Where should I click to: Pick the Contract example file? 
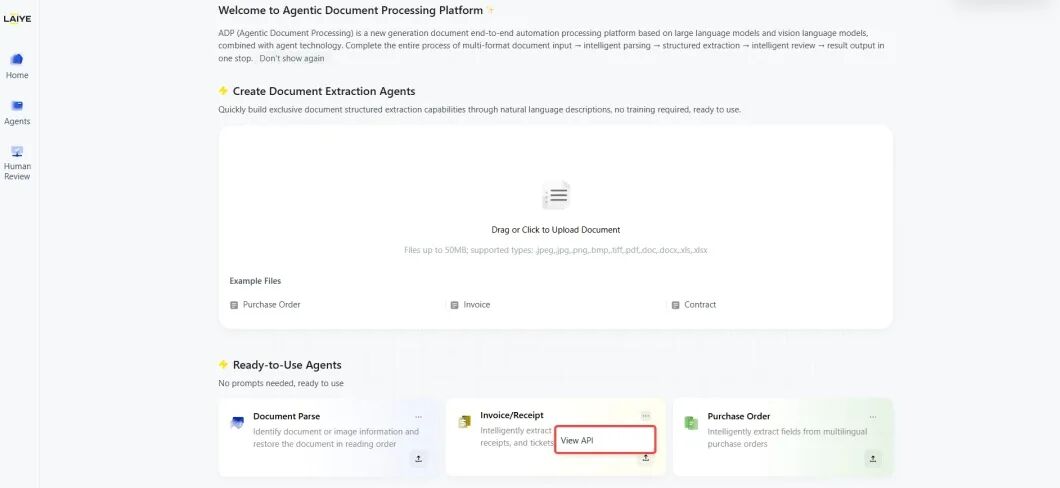699,305
